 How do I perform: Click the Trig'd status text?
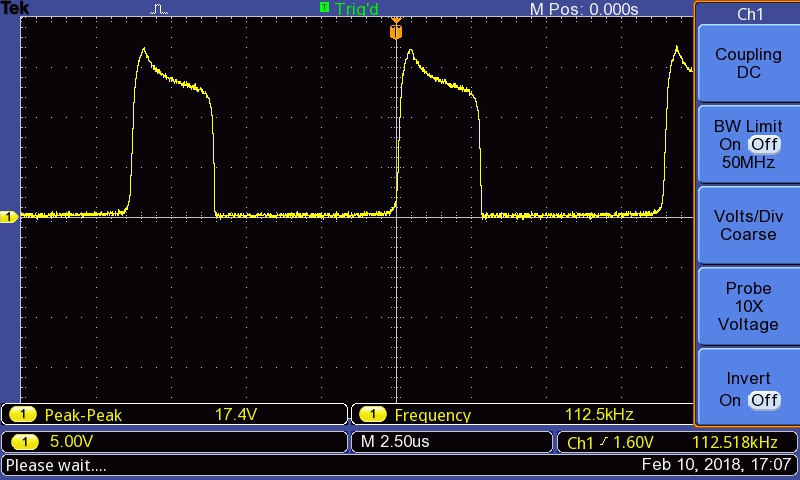point(357,9)
